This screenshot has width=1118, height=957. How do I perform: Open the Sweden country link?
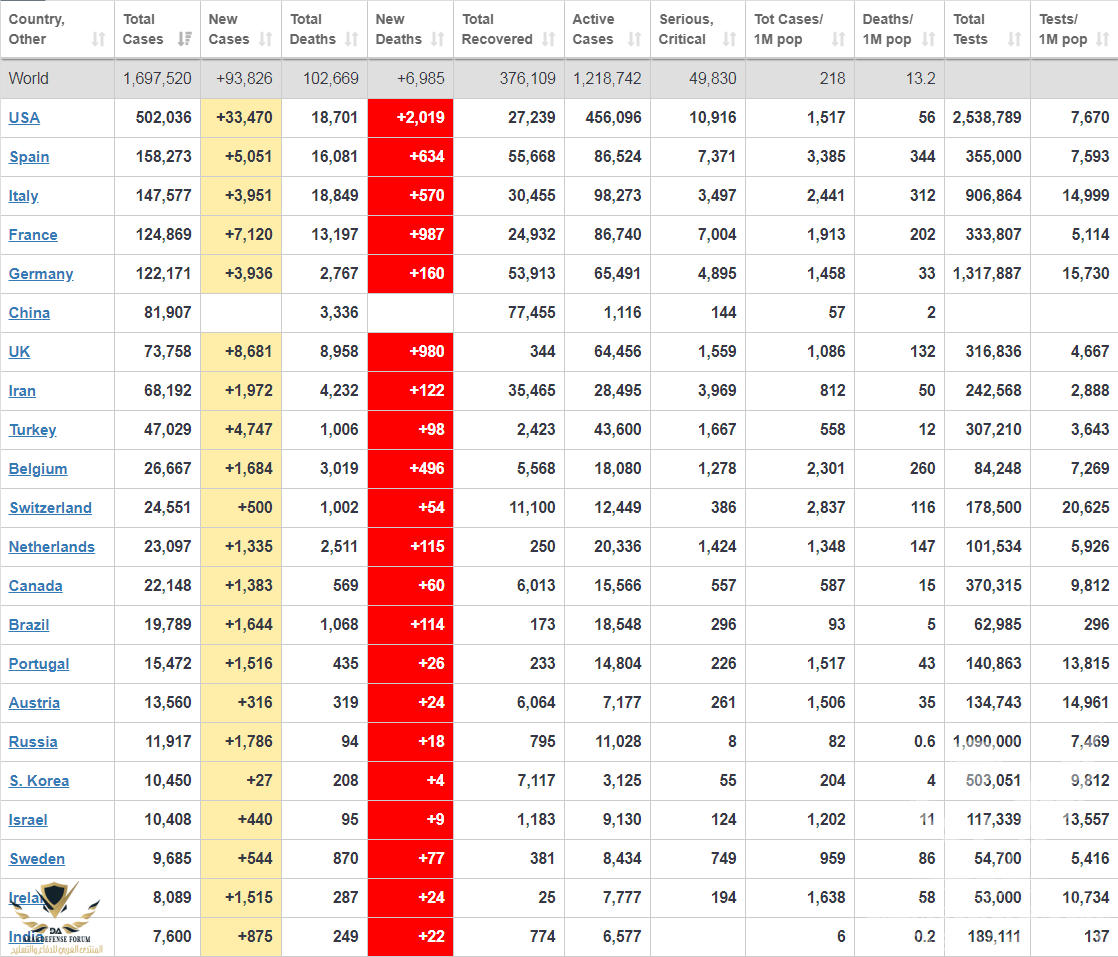point(37,859)
